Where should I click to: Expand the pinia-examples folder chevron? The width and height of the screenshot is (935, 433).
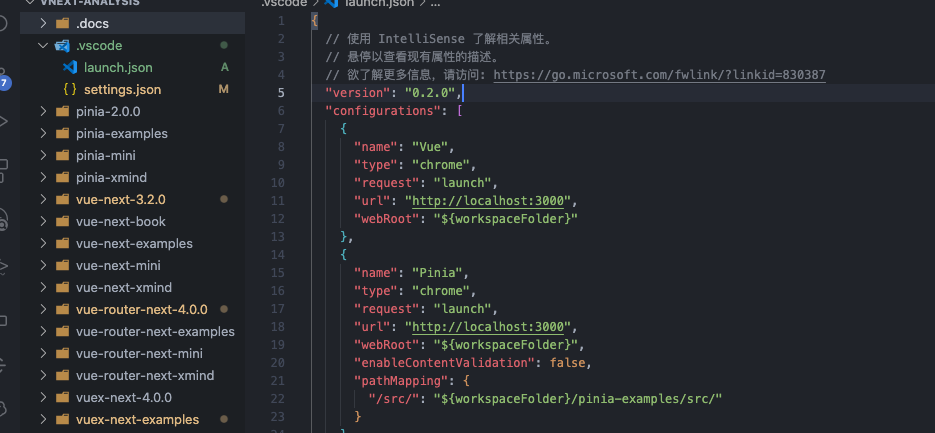(x=43, y=134)
